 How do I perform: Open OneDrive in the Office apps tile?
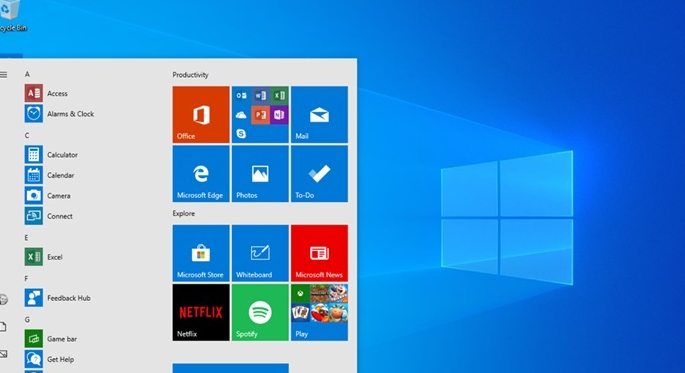[x=241, y=115]
